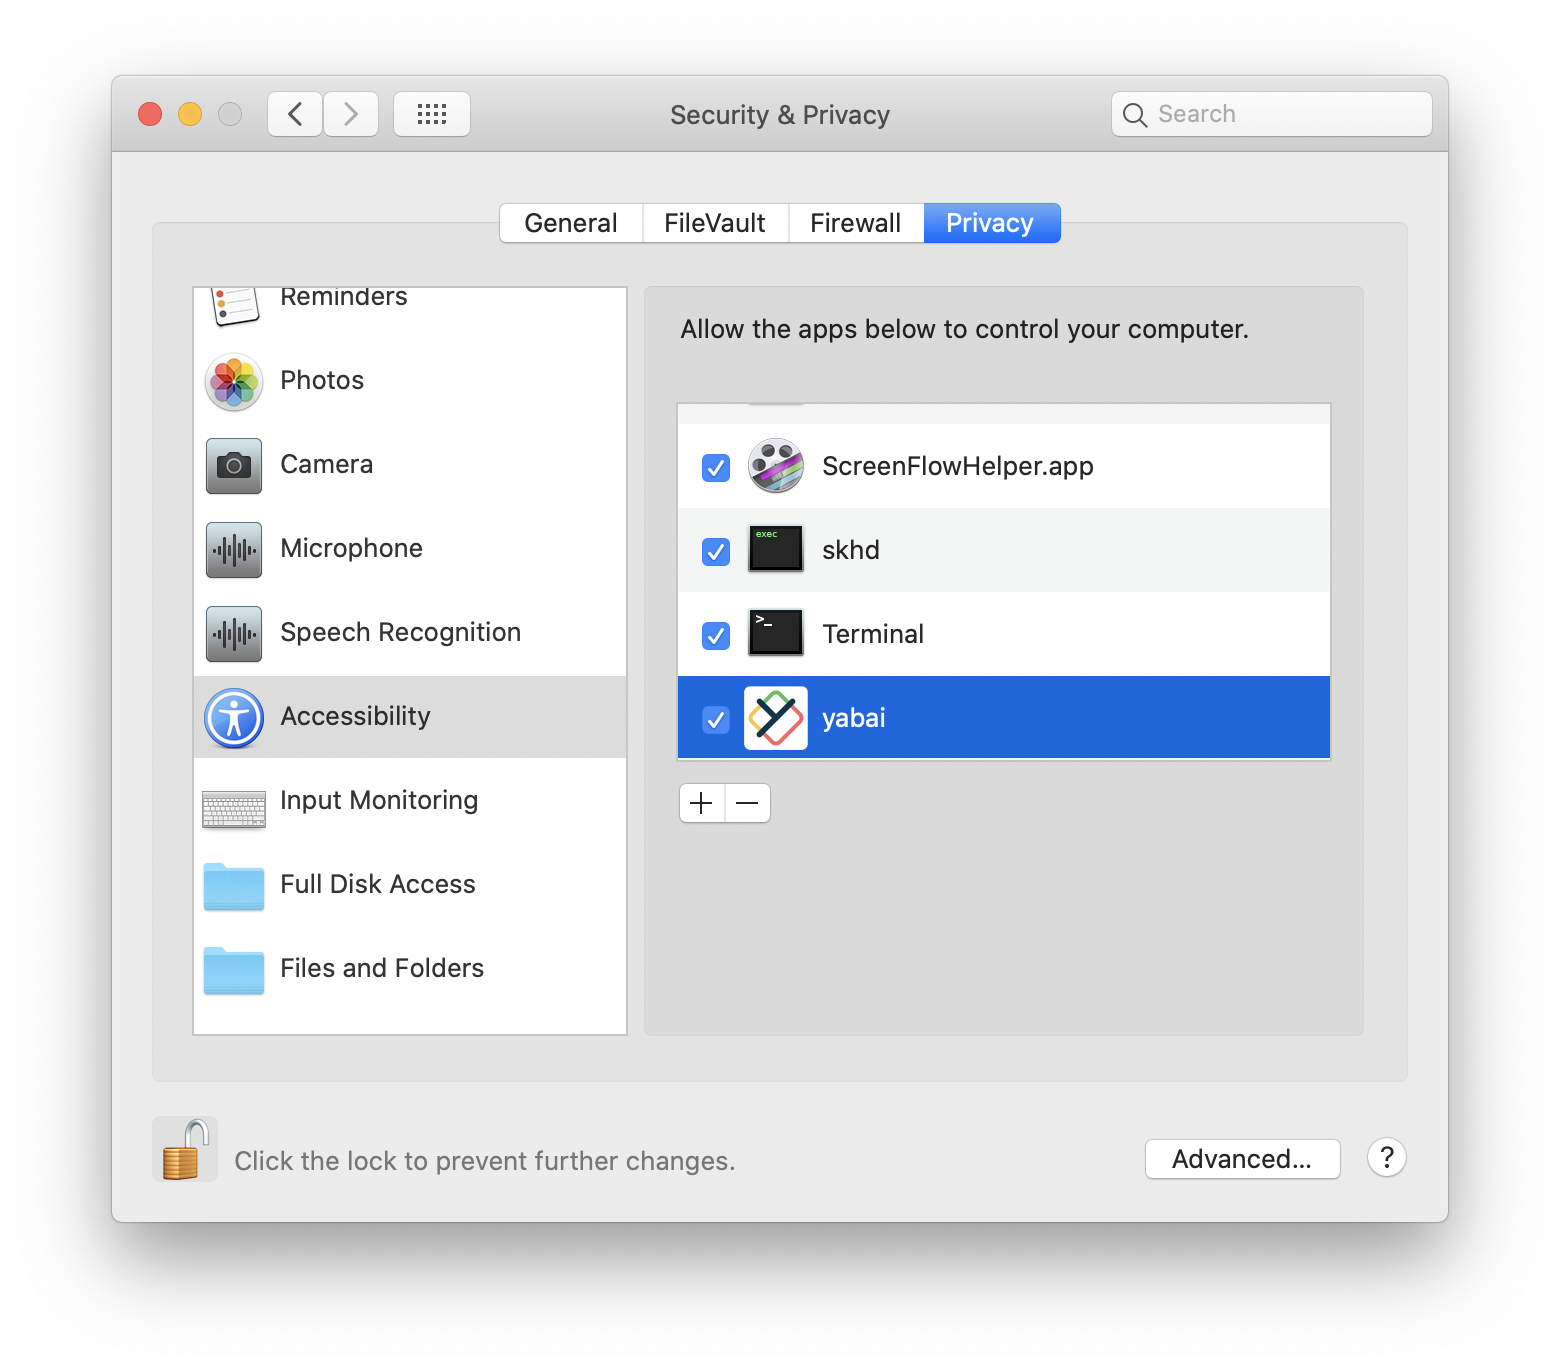Select Accessibility in the privacy list
This screenshot has height=1370, width=1560.
pos(410,717)
